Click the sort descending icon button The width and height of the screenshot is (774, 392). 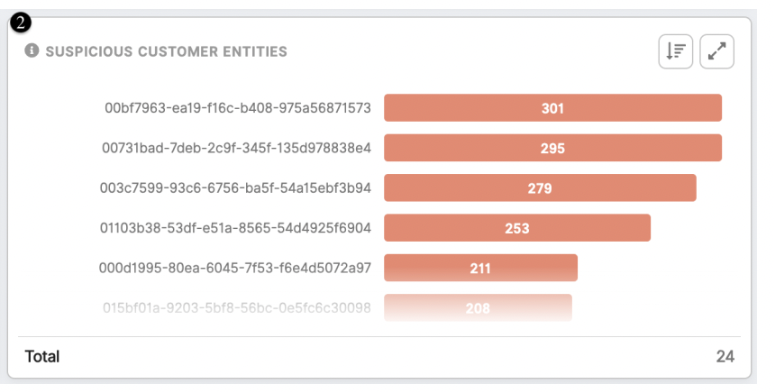675,51
